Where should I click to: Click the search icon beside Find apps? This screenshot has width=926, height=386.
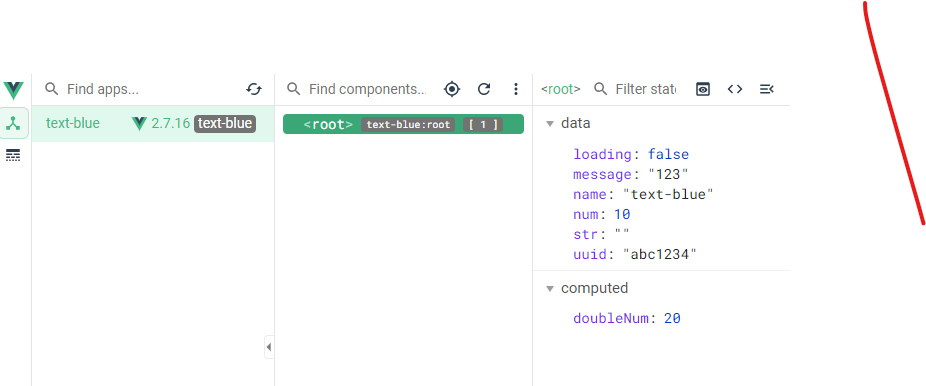52,89
